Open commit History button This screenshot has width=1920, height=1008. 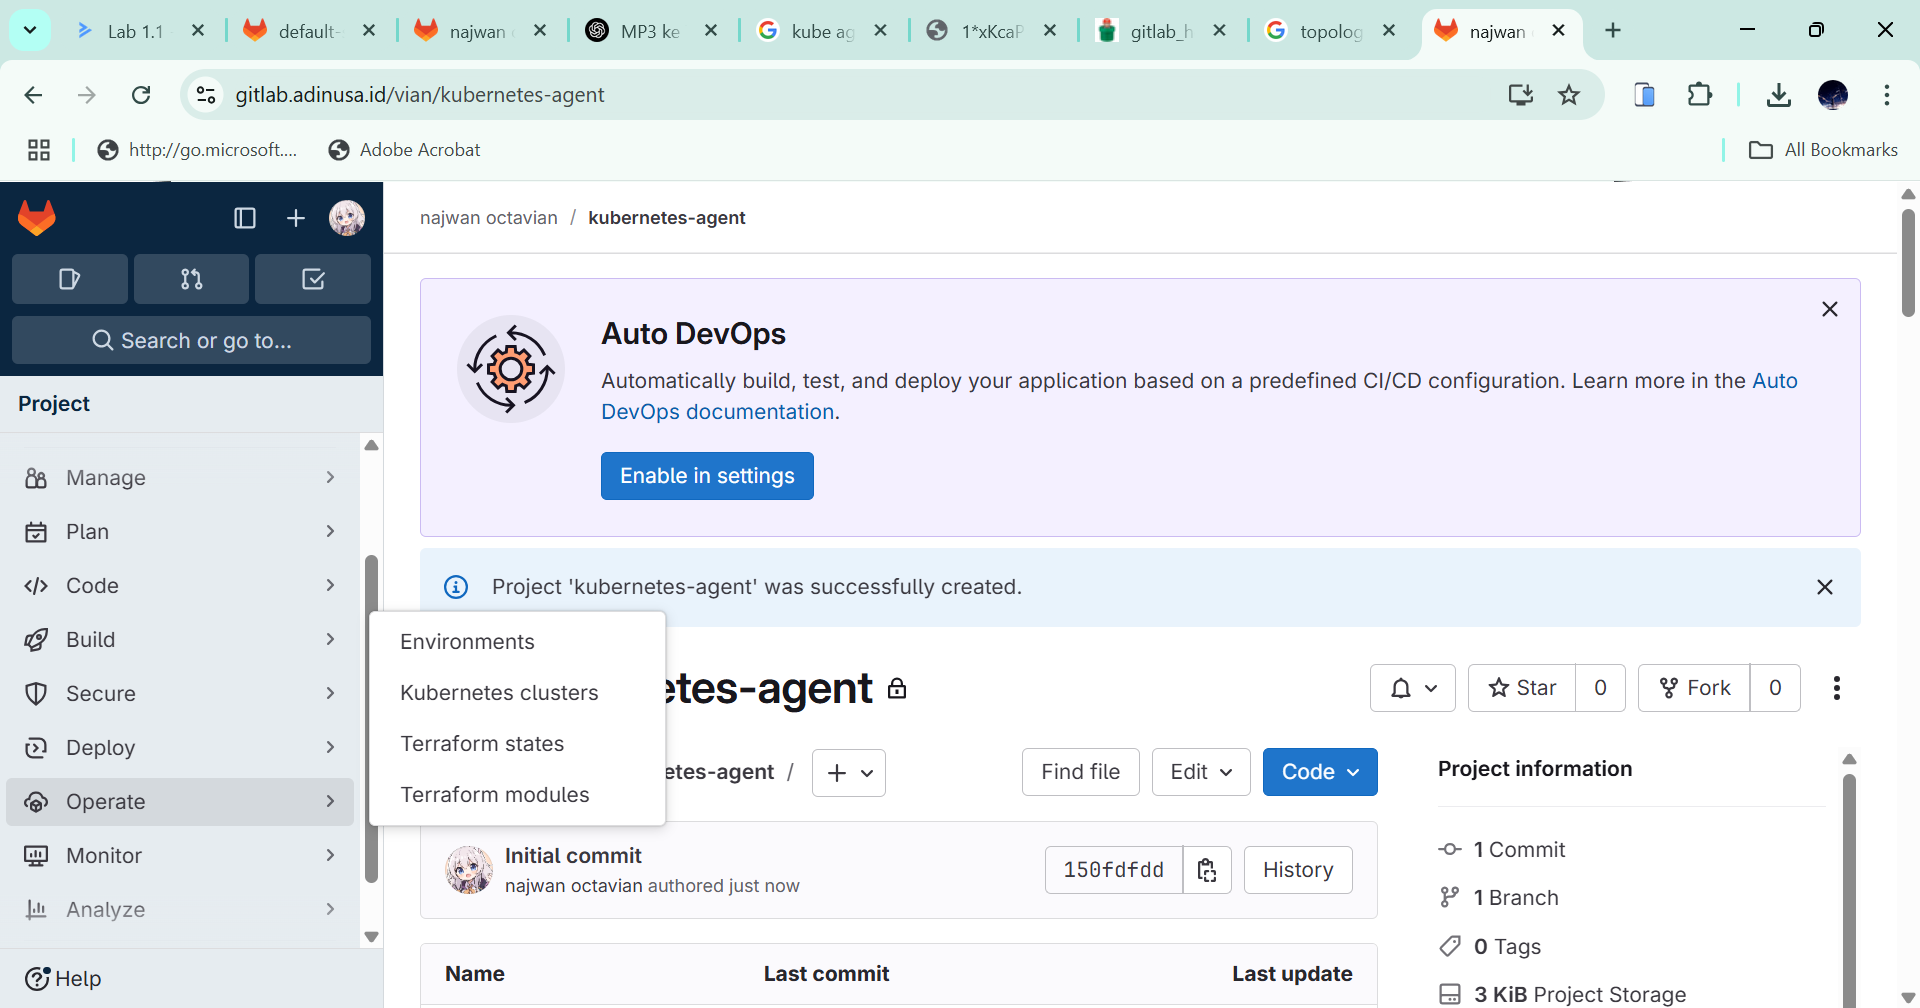[x=1297, y=870]
